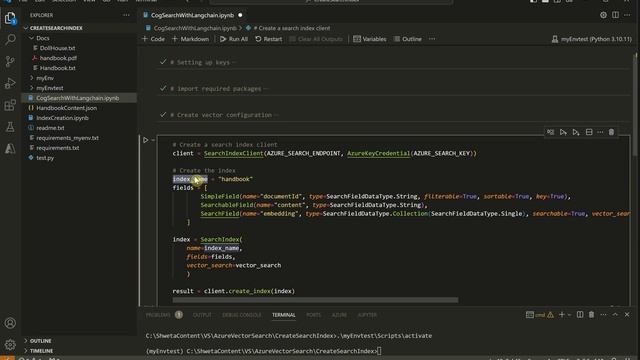This screenshot has width=640, height=360.
Task: Switch to the OUTPUT panel tab
Action: (202, 315)
